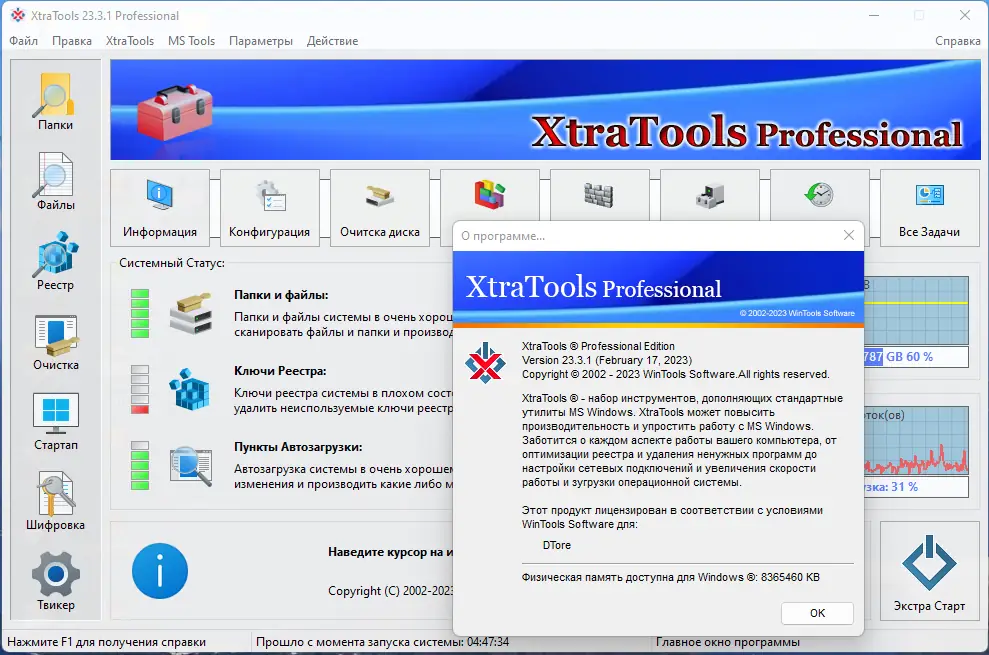Click the Информация tile
The height and width of the screenshot is (655, 989).
click(160, 208)
